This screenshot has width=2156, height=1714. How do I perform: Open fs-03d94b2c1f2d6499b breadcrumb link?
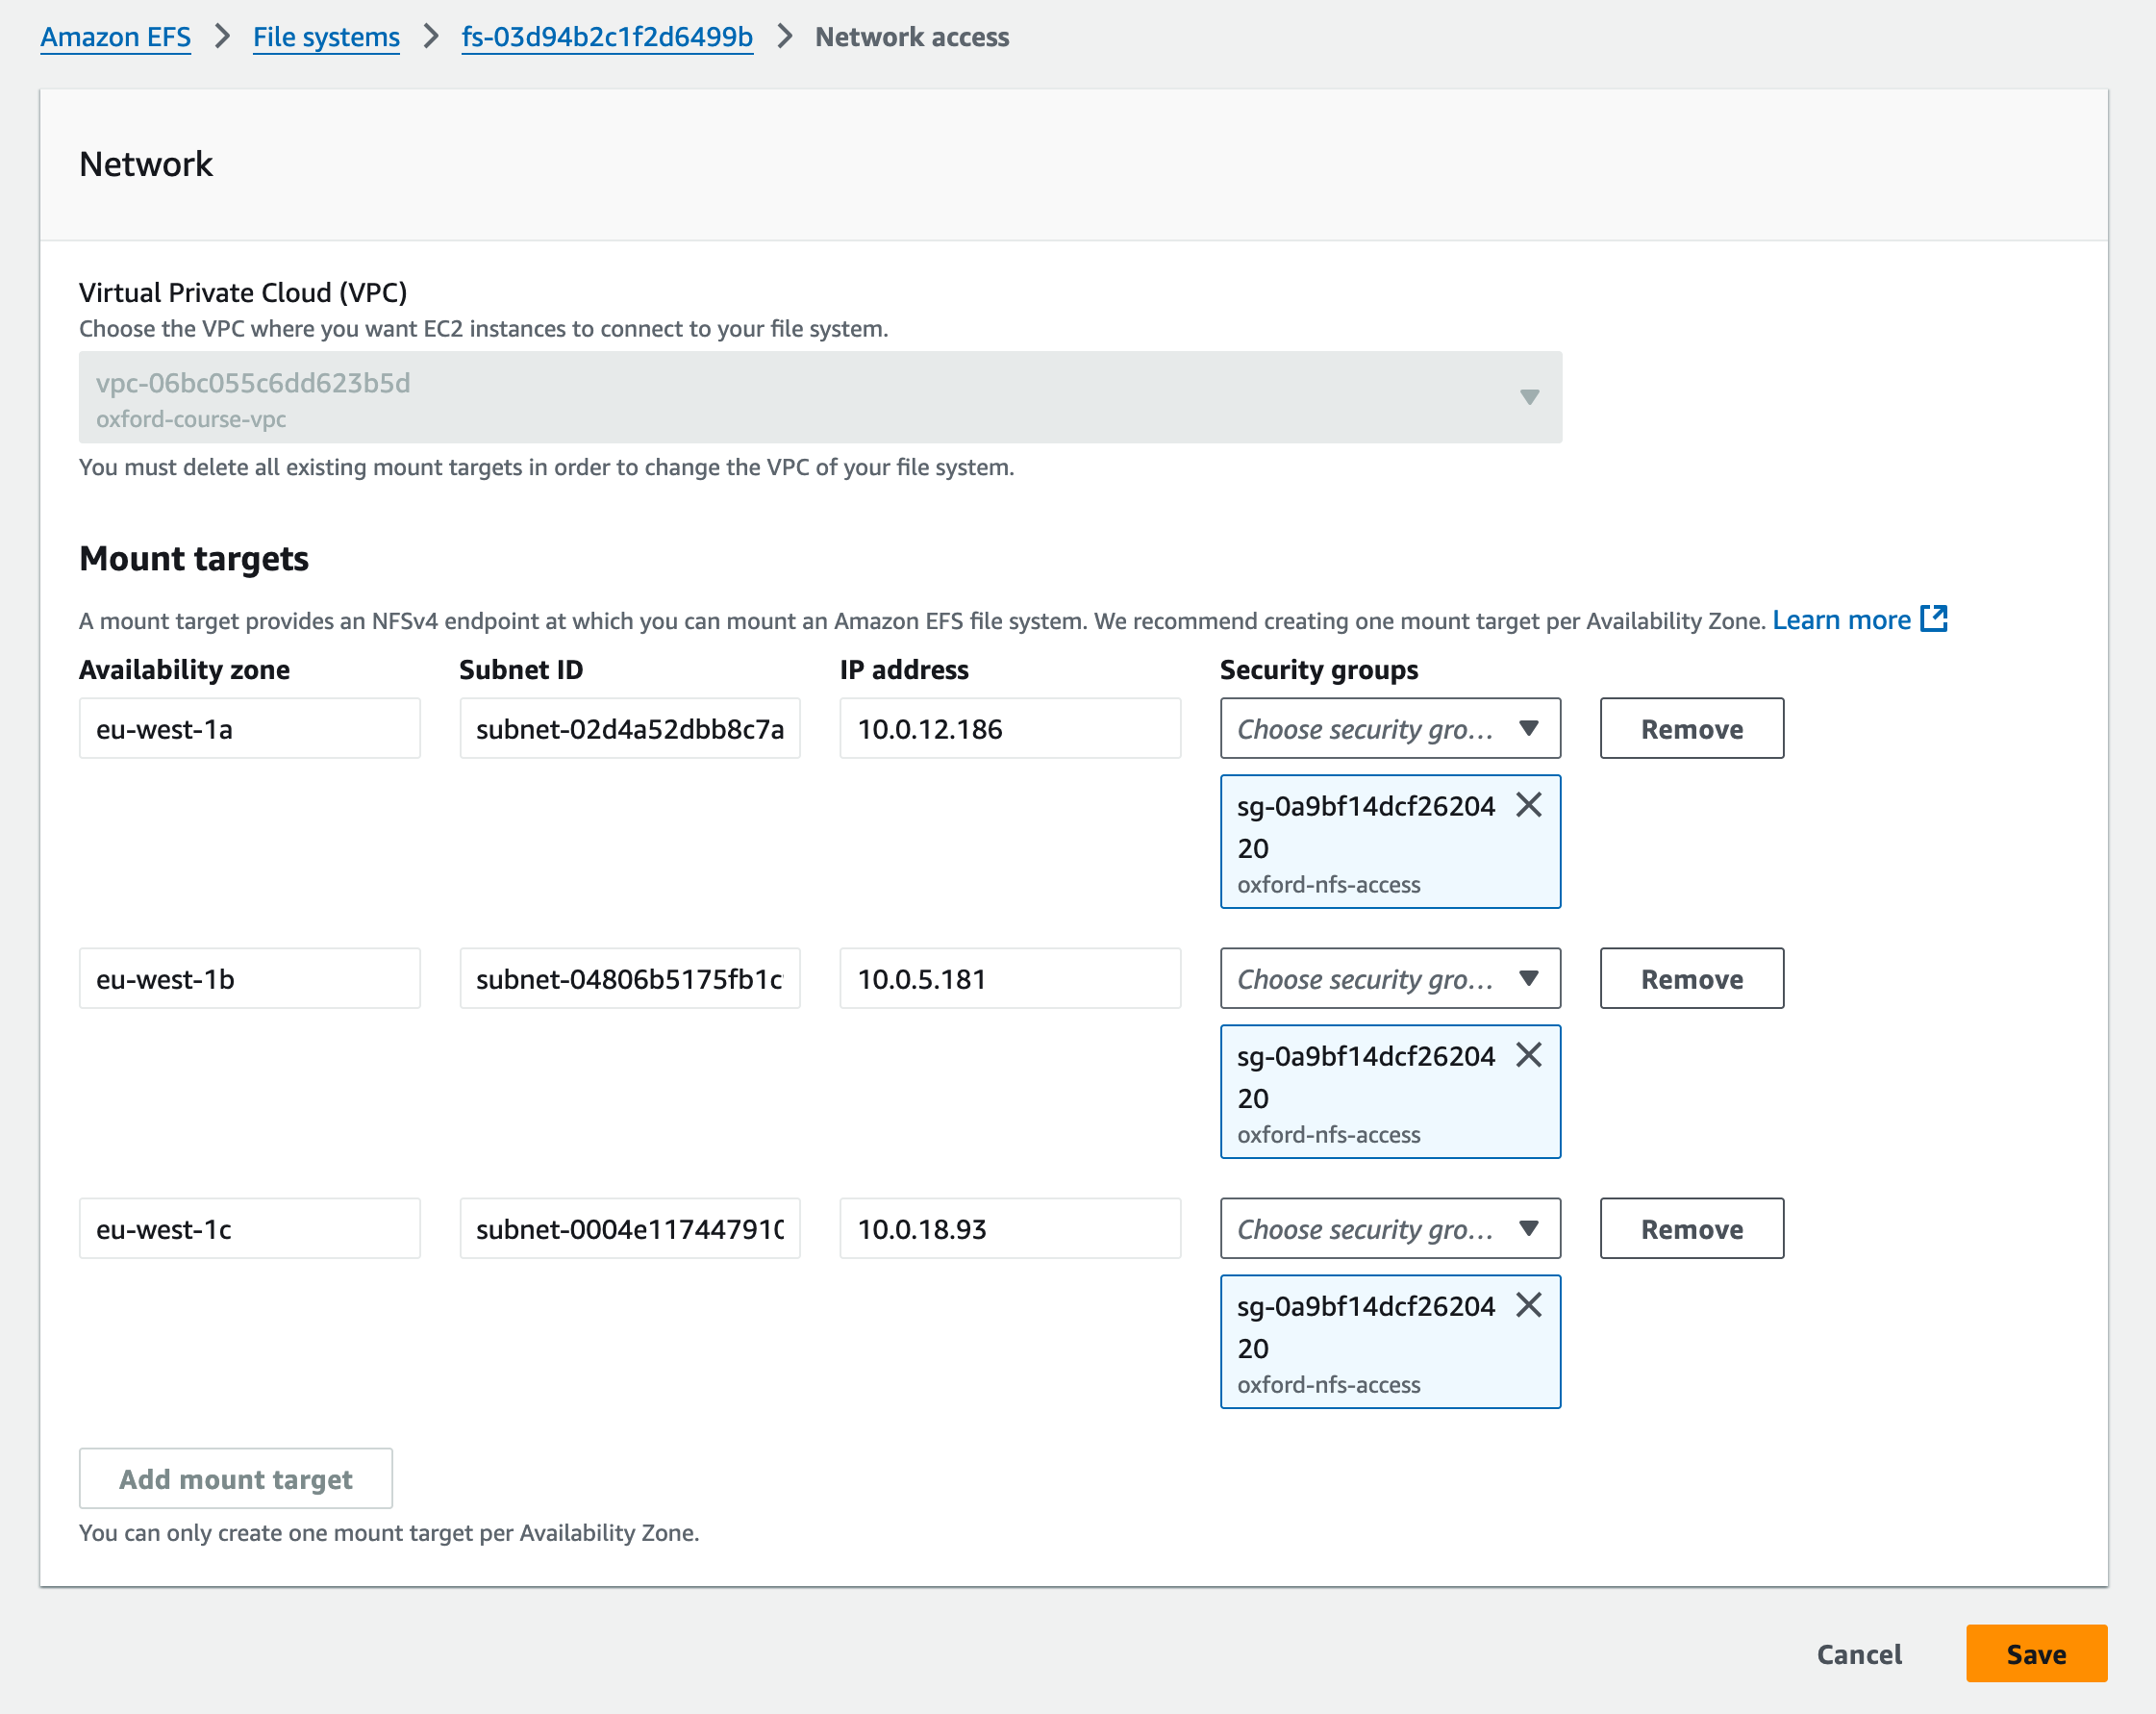pos(607,37)
